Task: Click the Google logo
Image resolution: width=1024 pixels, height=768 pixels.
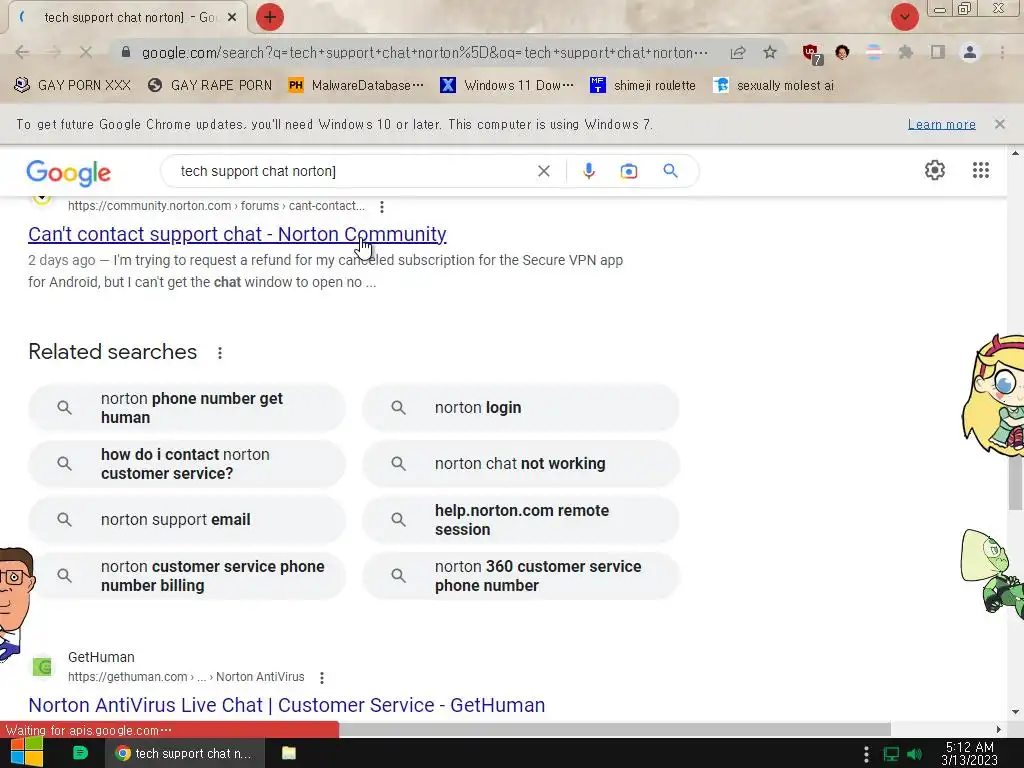Action: pyautogui.click(x=69, y=172)
